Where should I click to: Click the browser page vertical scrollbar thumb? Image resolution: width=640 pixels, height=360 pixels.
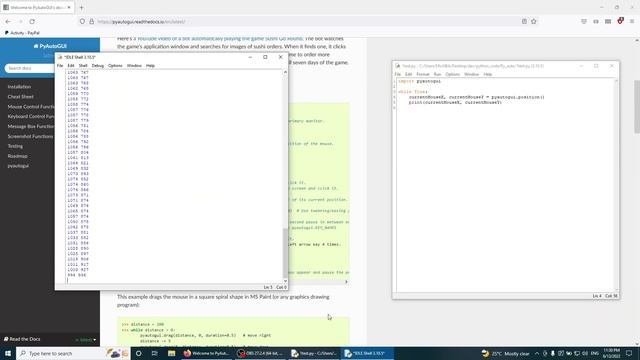point(637,107)
